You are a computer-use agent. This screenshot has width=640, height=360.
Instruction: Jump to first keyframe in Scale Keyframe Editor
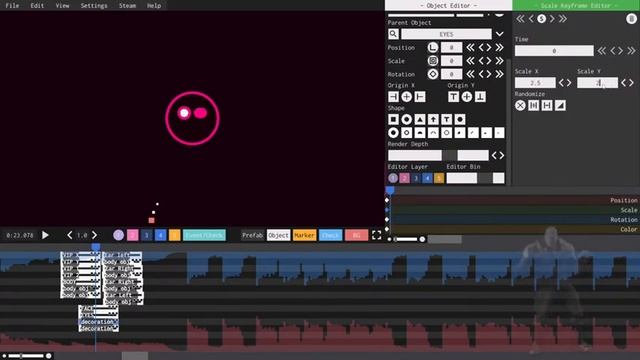[520, 19]
